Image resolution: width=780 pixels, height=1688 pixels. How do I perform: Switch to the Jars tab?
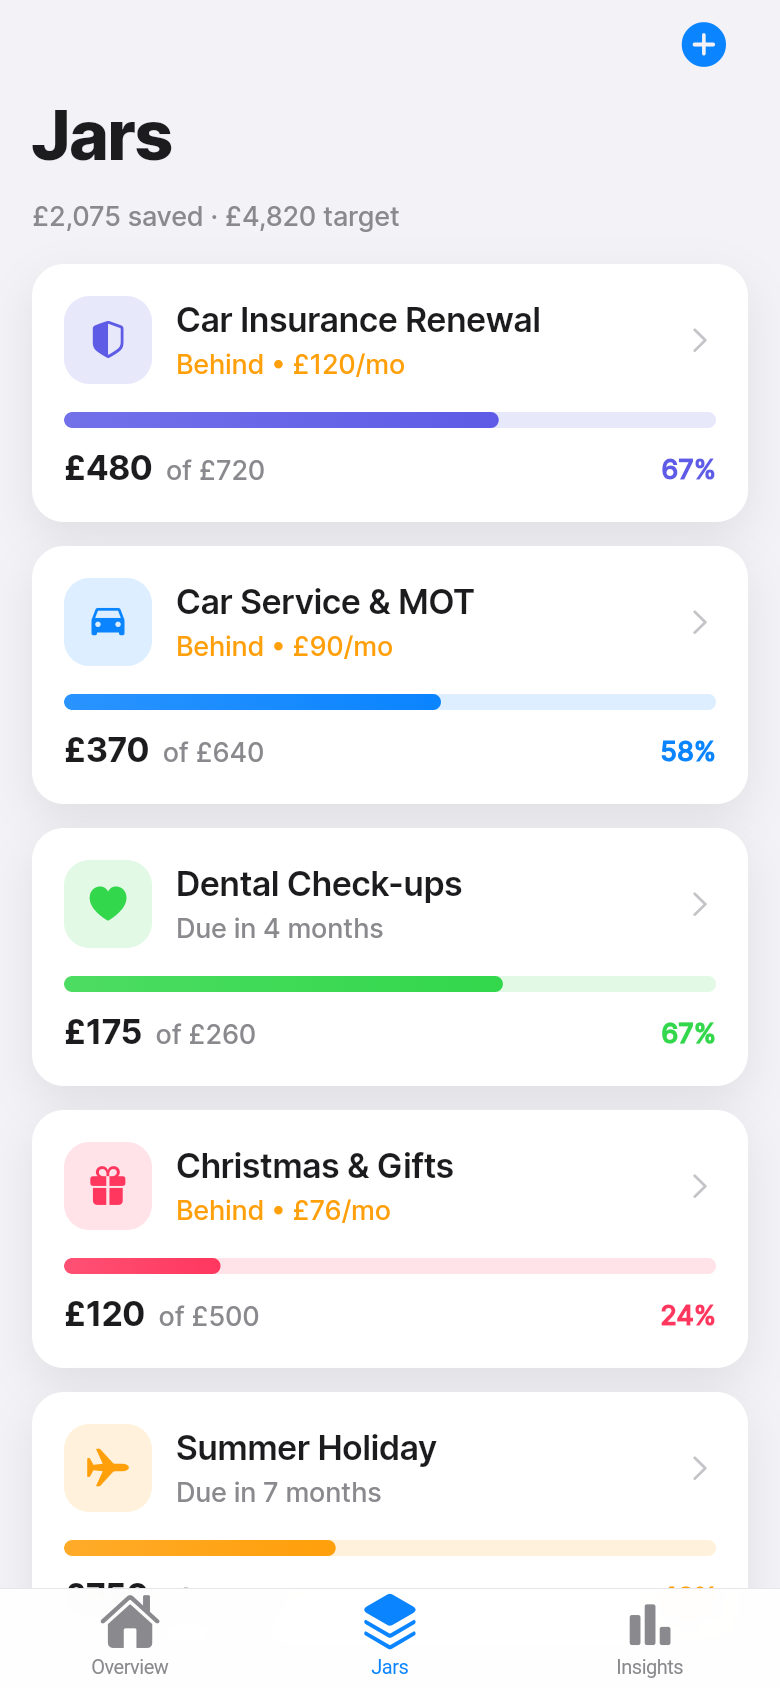point(390,1635)
